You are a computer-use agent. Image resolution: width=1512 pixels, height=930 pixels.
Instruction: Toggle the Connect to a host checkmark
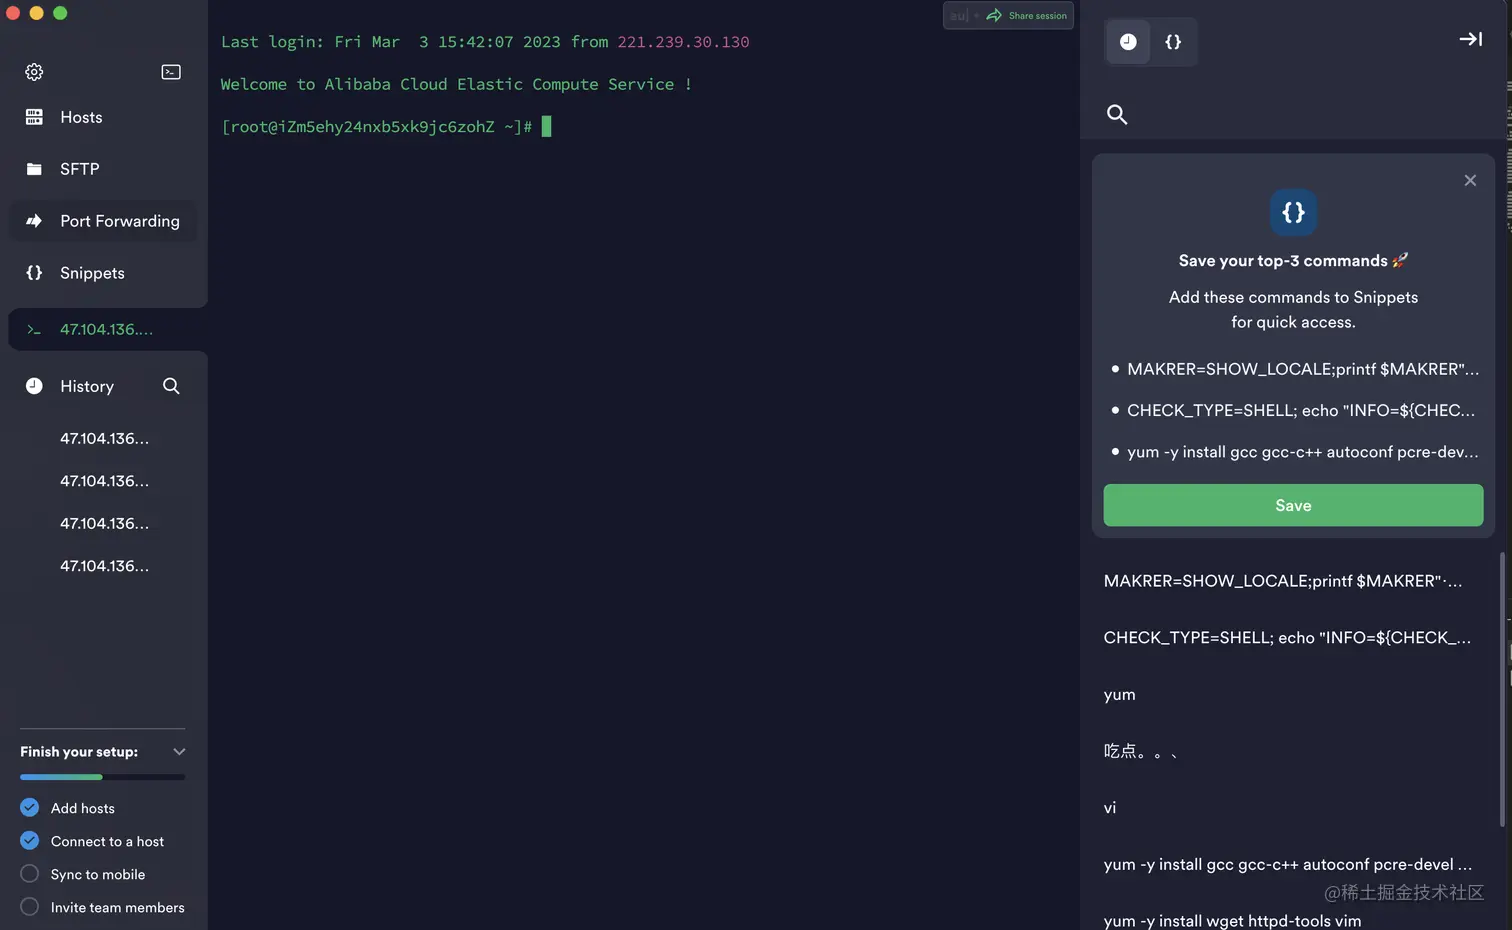(x=30, y=840)
